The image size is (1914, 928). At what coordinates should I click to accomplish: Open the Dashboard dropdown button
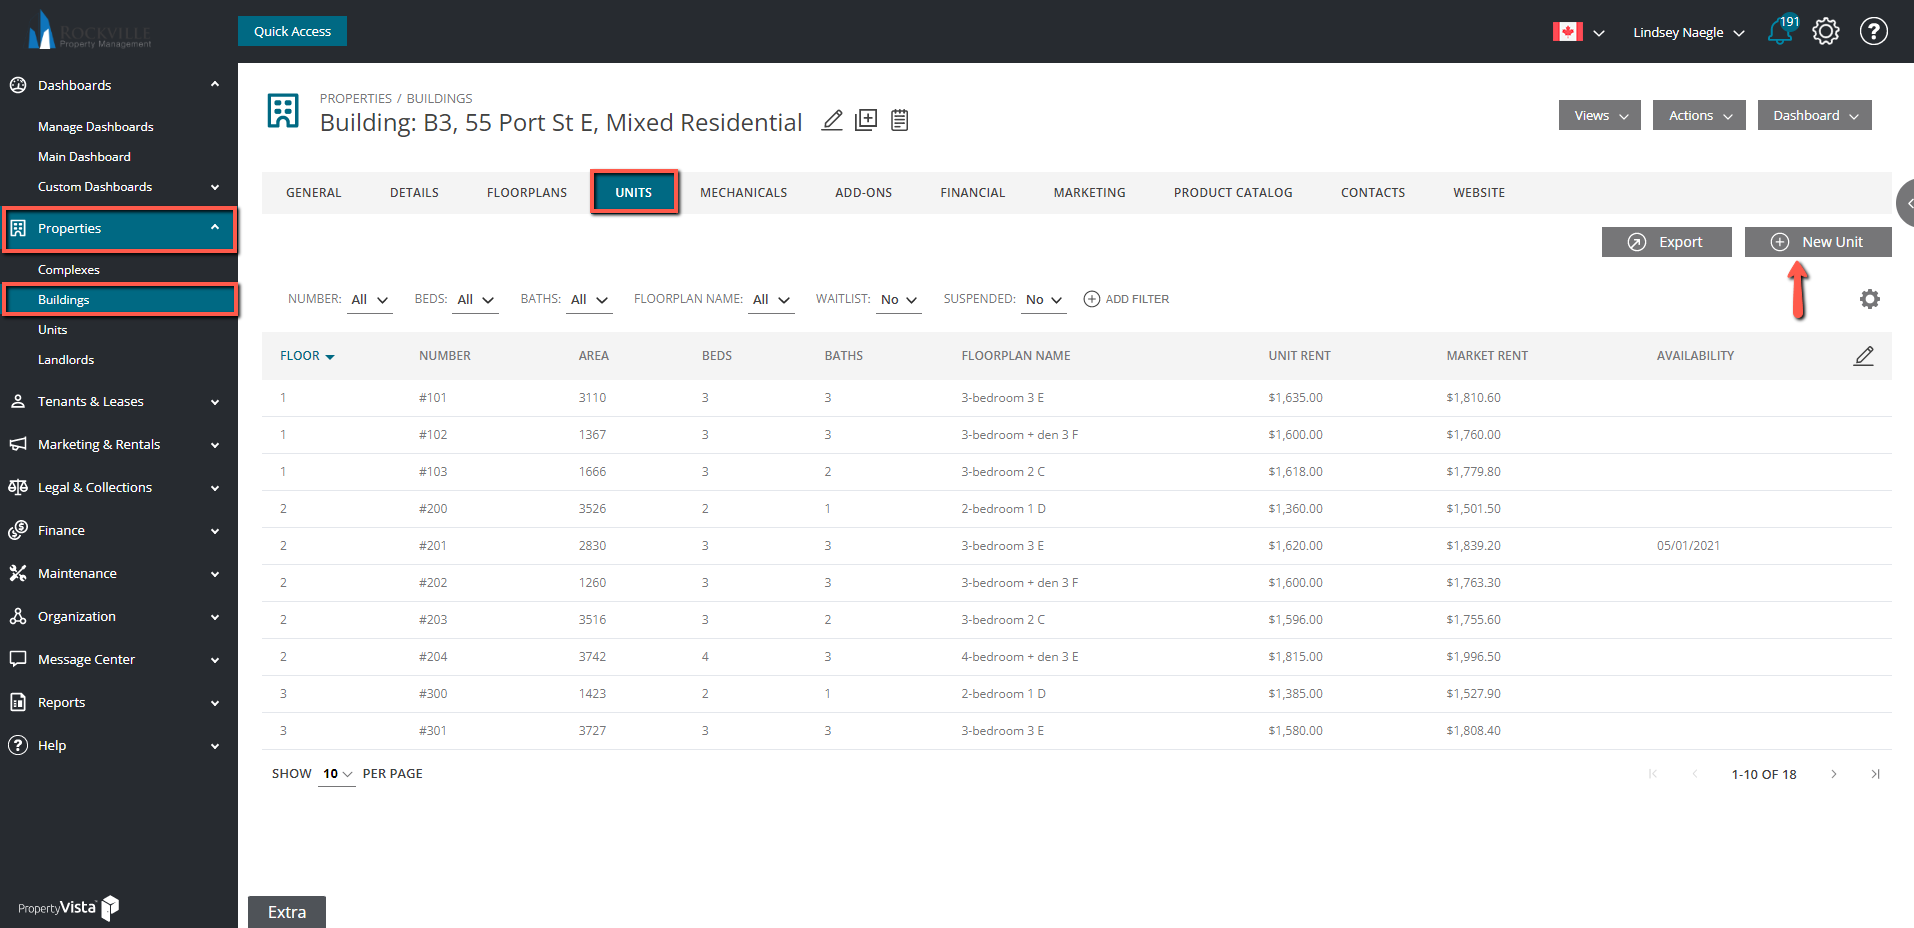pyautogui.click(x=1815, y=115)
